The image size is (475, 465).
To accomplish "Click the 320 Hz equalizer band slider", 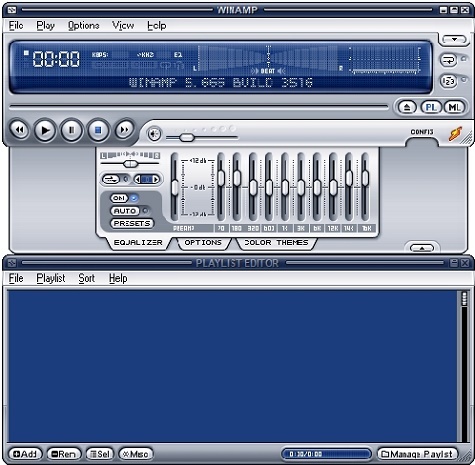I will (253, 187).
